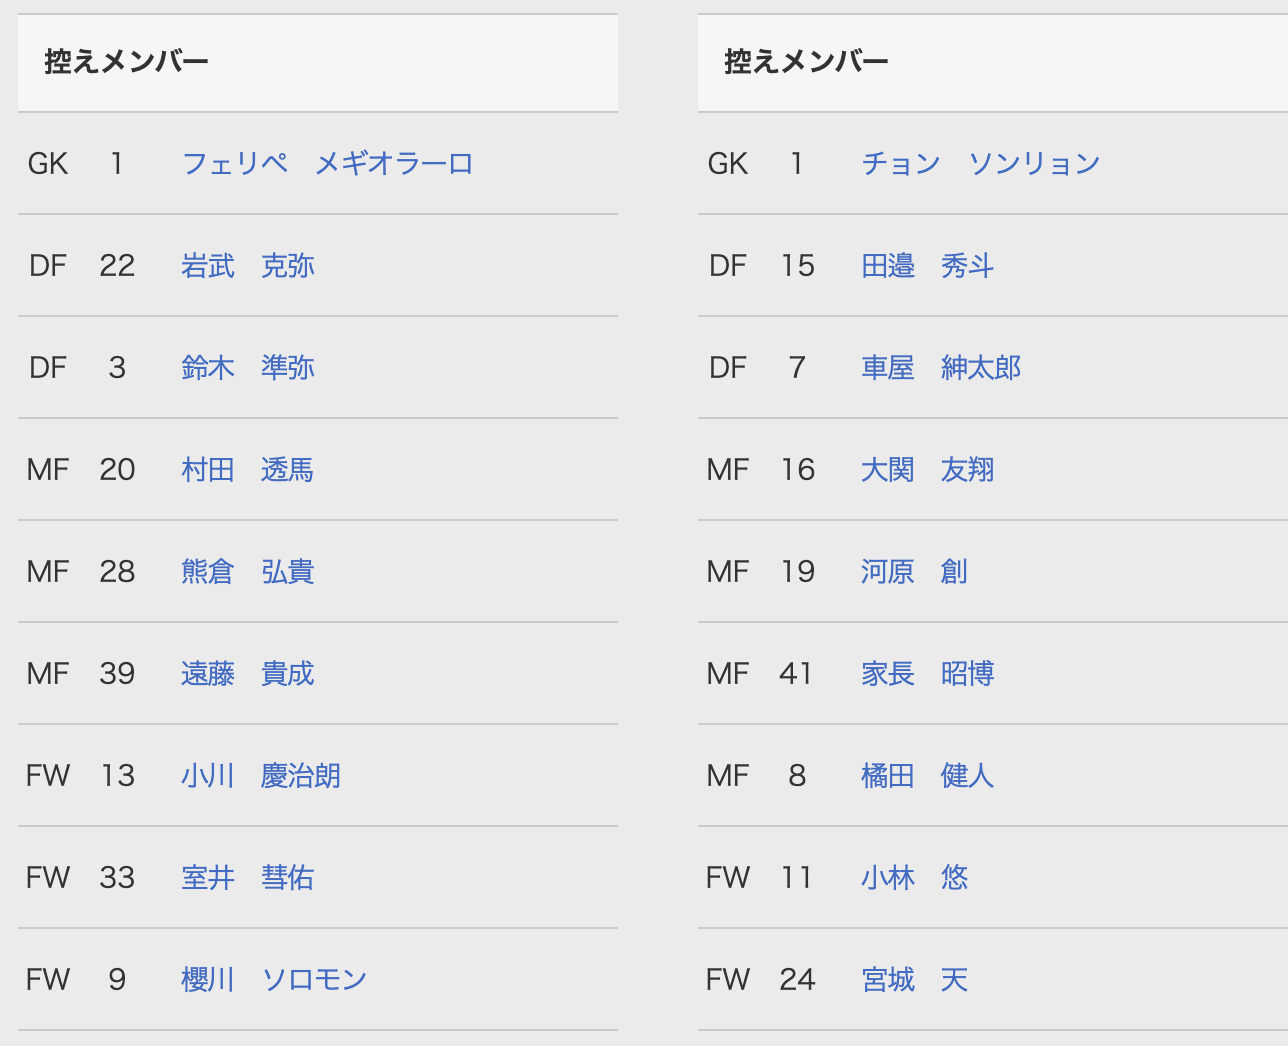Click right 控えメンバー section header
The width and height of the screenshot is (1288, 1046).
[x=806, y=62]
